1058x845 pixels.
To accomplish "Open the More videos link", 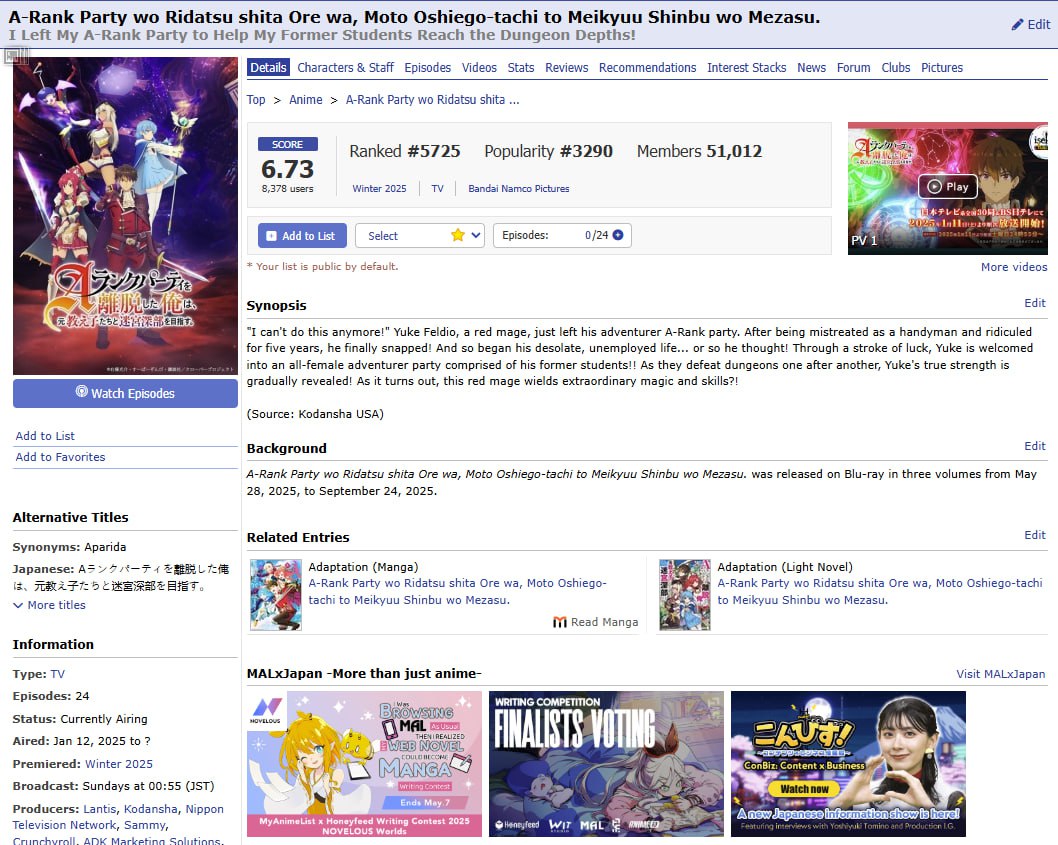I will (x=1013, y=267).
